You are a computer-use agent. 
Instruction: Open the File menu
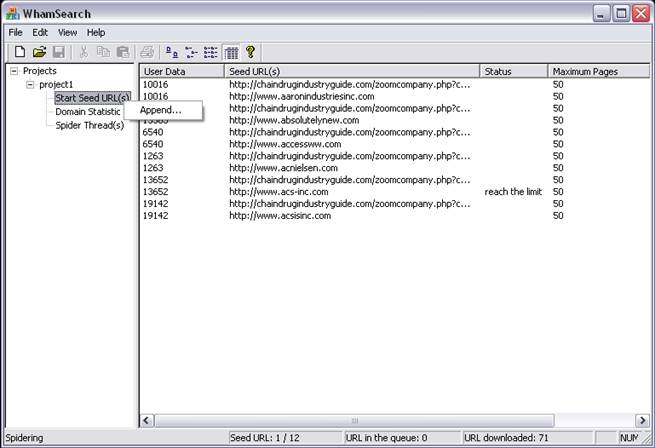click(x=16, y=32)
